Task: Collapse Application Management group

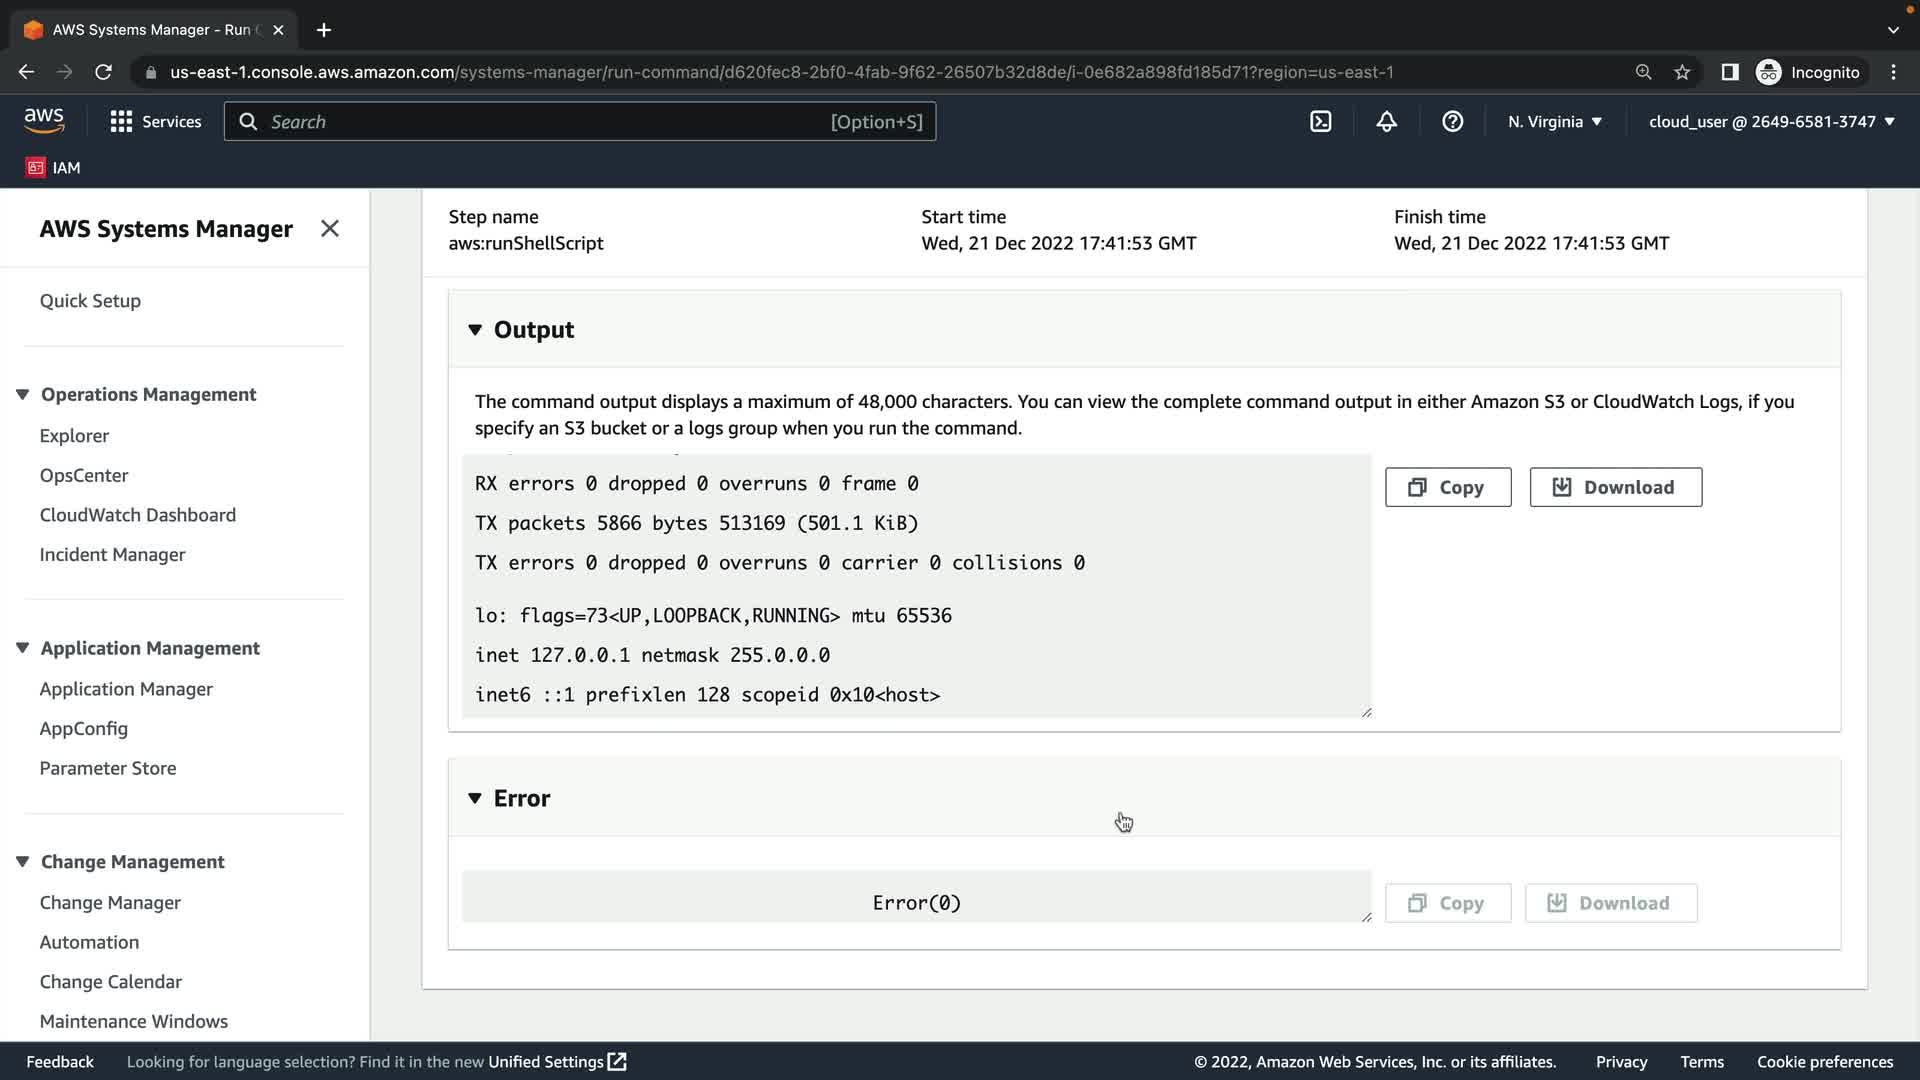Action: [x=22, y=648]
